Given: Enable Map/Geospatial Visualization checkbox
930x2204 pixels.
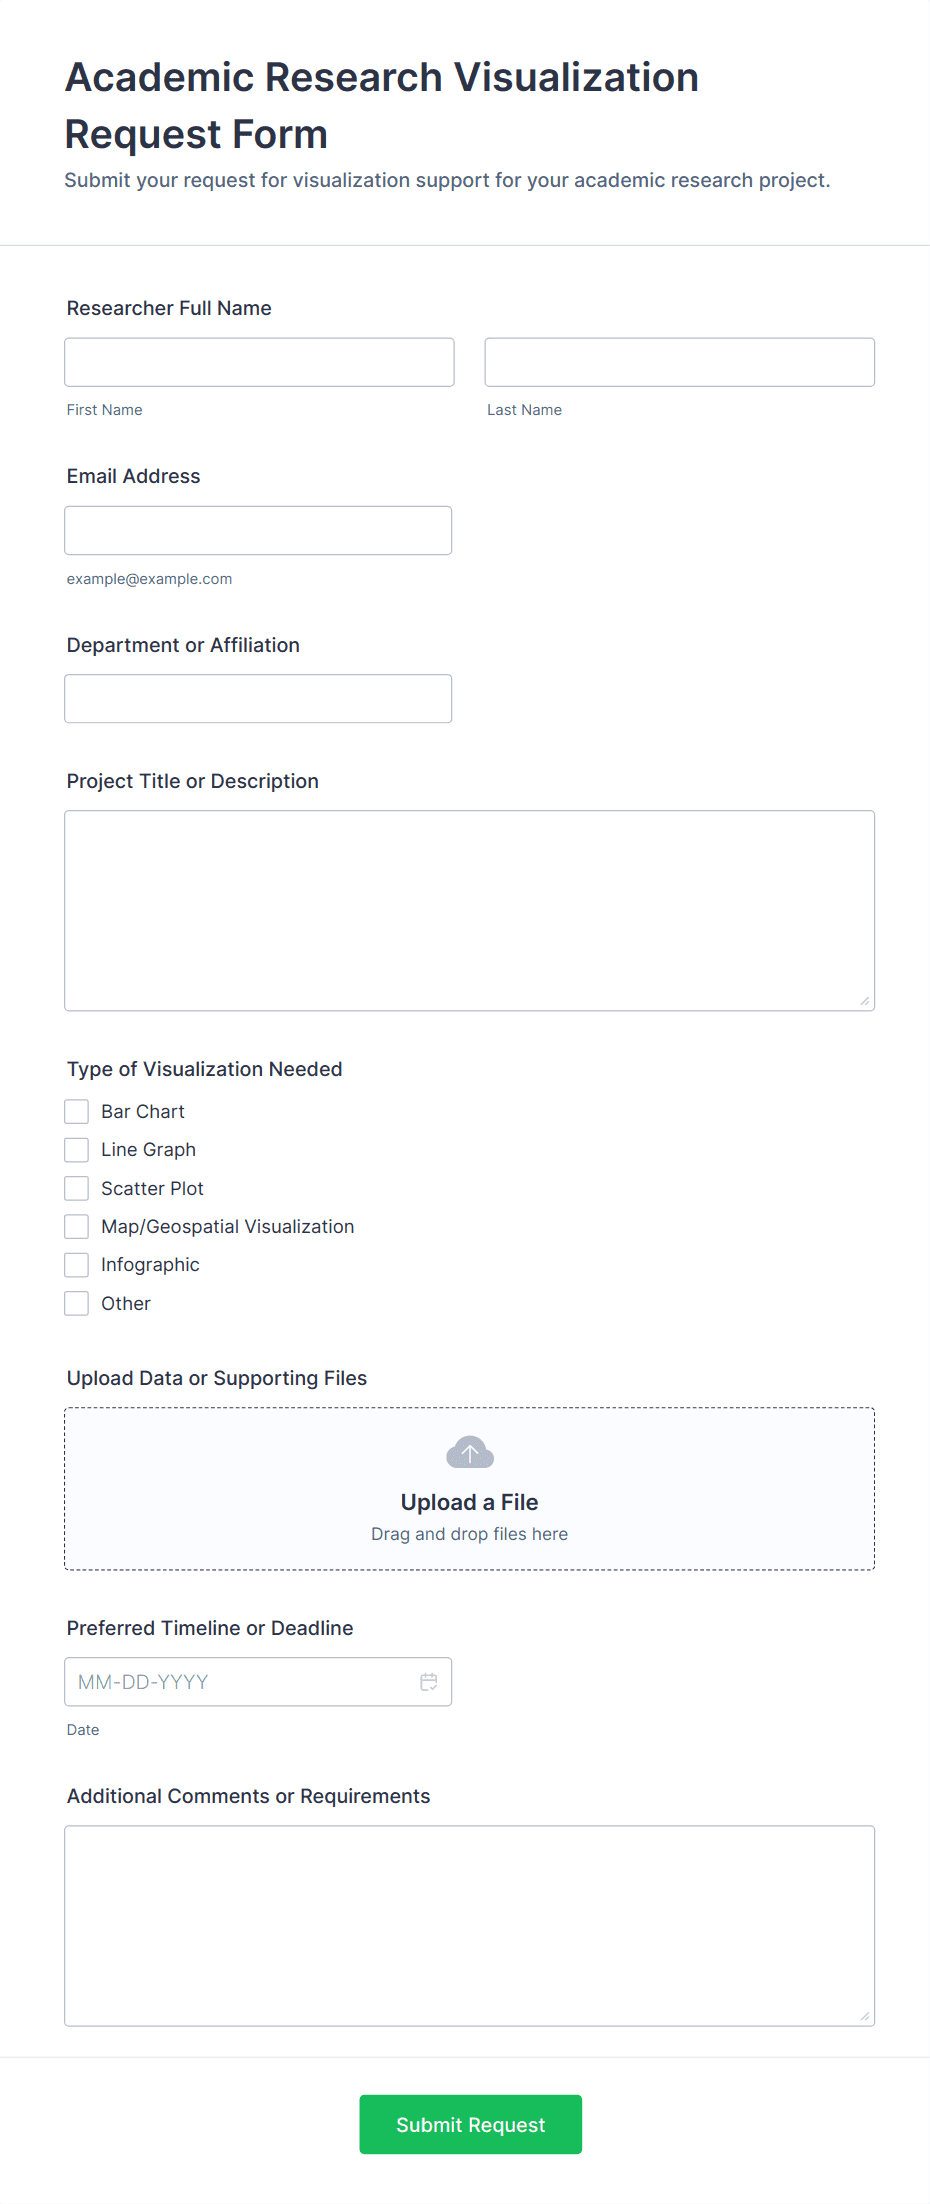Looking at the screenshot, I should click(x=77, y=1227).
